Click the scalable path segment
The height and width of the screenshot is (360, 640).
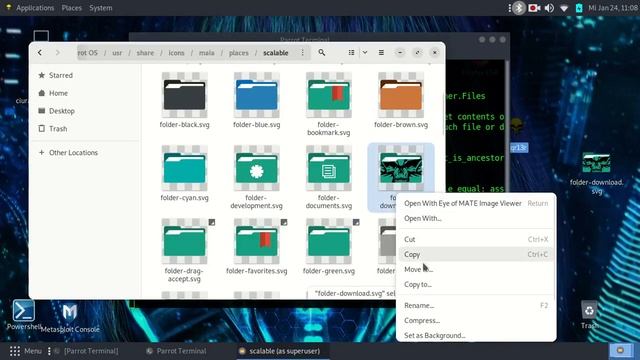(276, 53)
